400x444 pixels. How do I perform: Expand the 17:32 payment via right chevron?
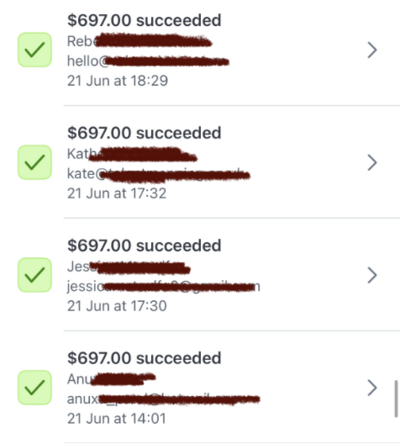tap(372, 163)
